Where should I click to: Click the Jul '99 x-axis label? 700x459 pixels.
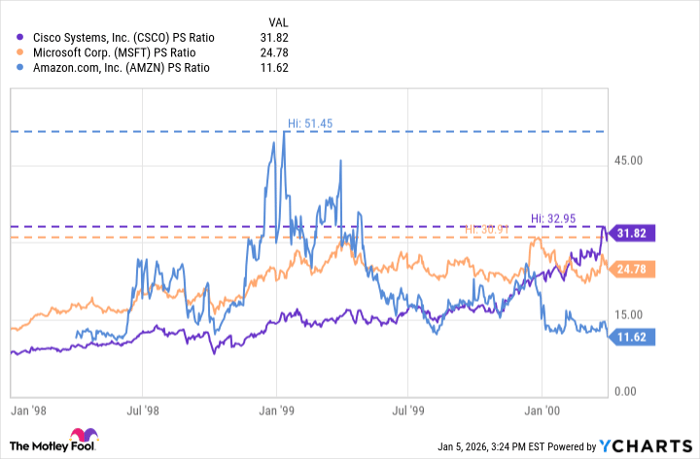(x=408, y=411)
